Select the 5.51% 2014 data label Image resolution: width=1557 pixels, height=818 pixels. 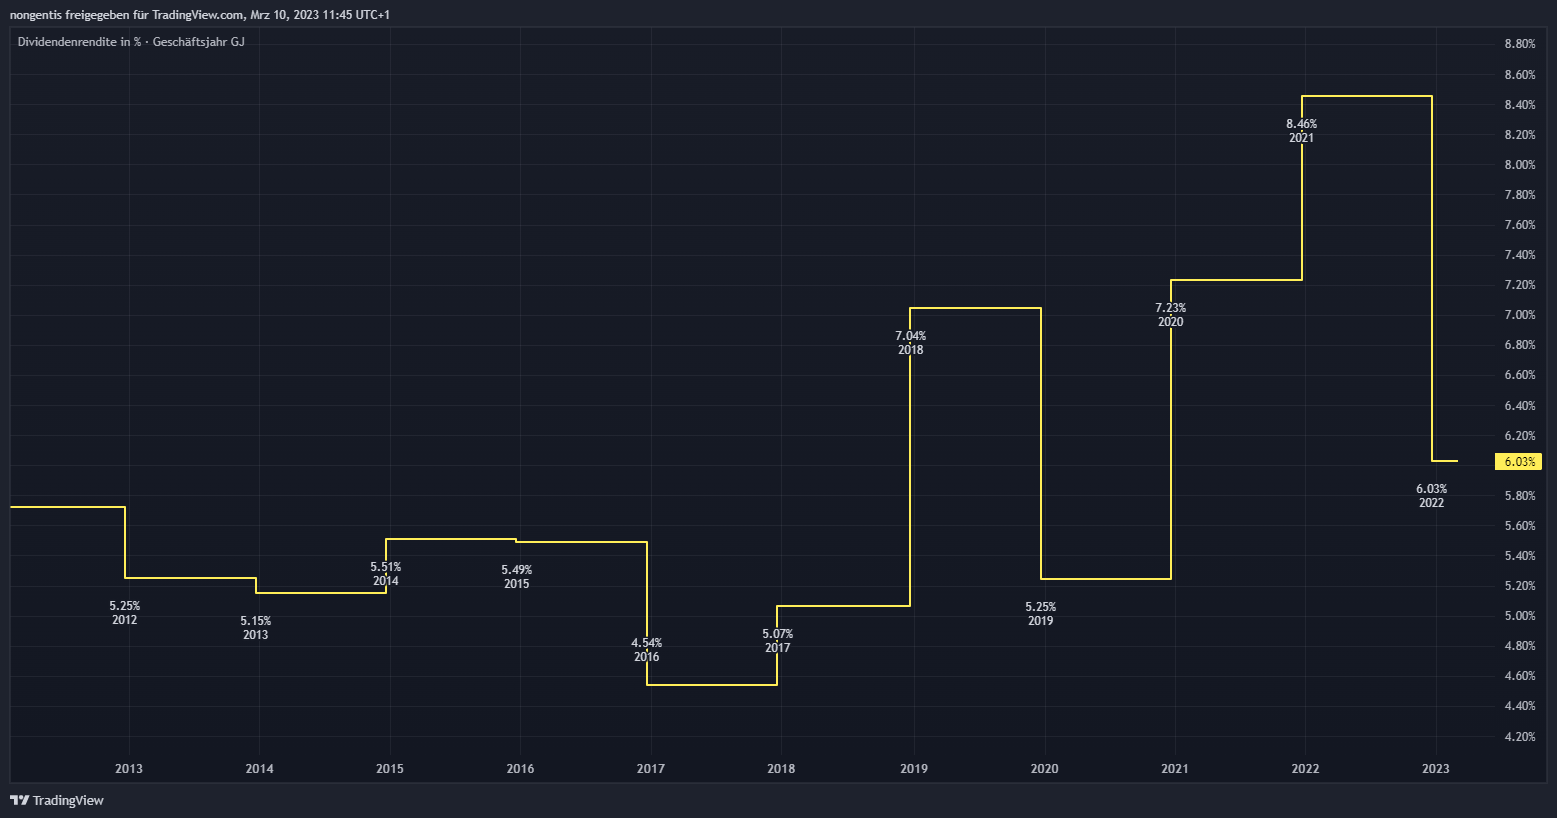tap(385, 574)
